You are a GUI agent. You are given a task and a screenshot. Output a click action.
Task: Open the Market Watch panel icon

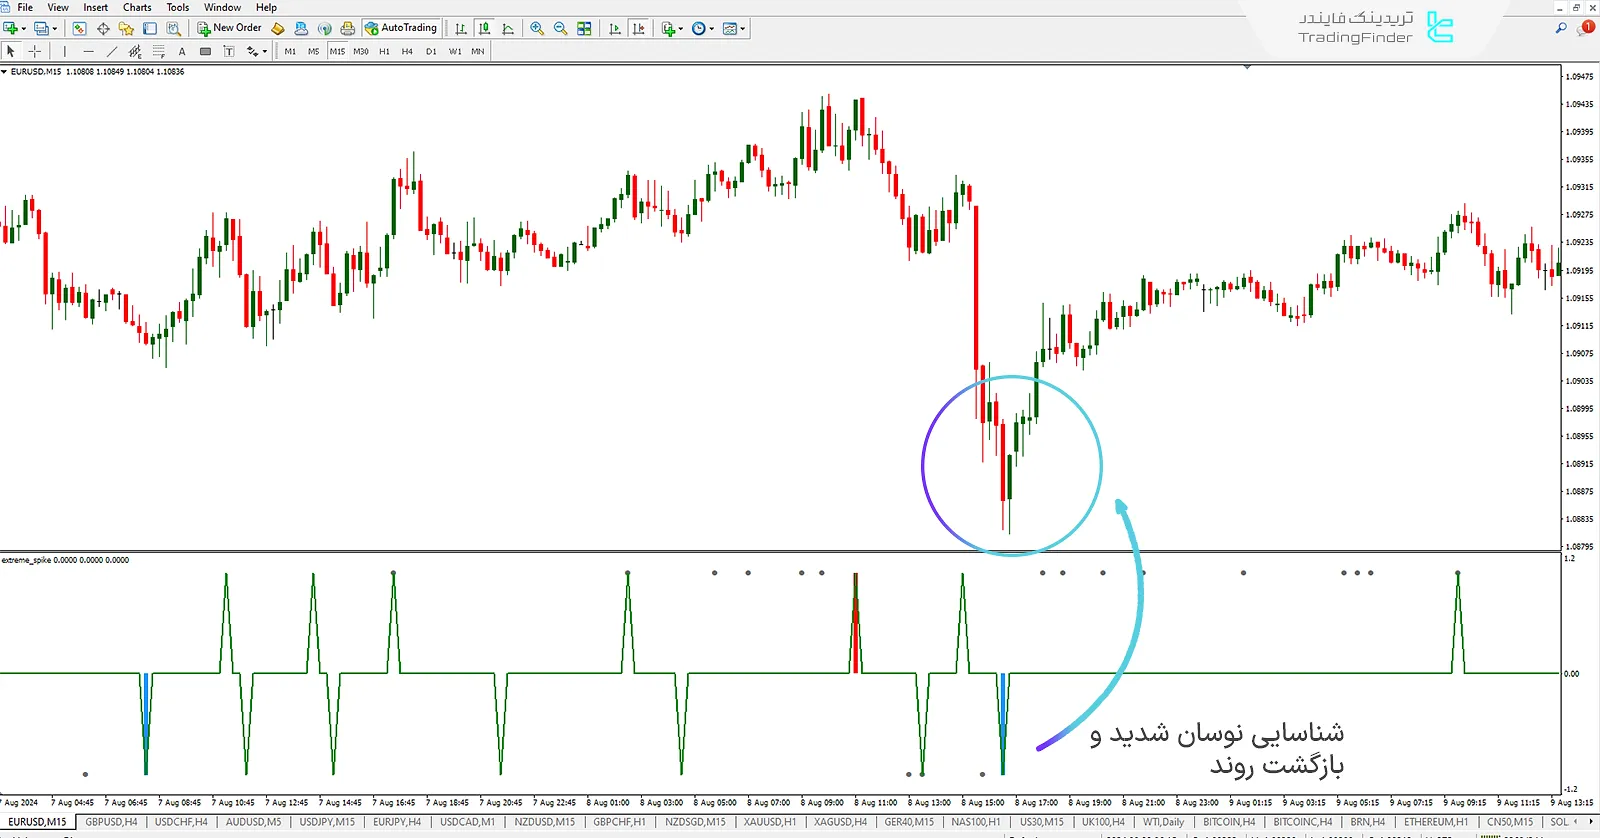click(x=80, y=29)
